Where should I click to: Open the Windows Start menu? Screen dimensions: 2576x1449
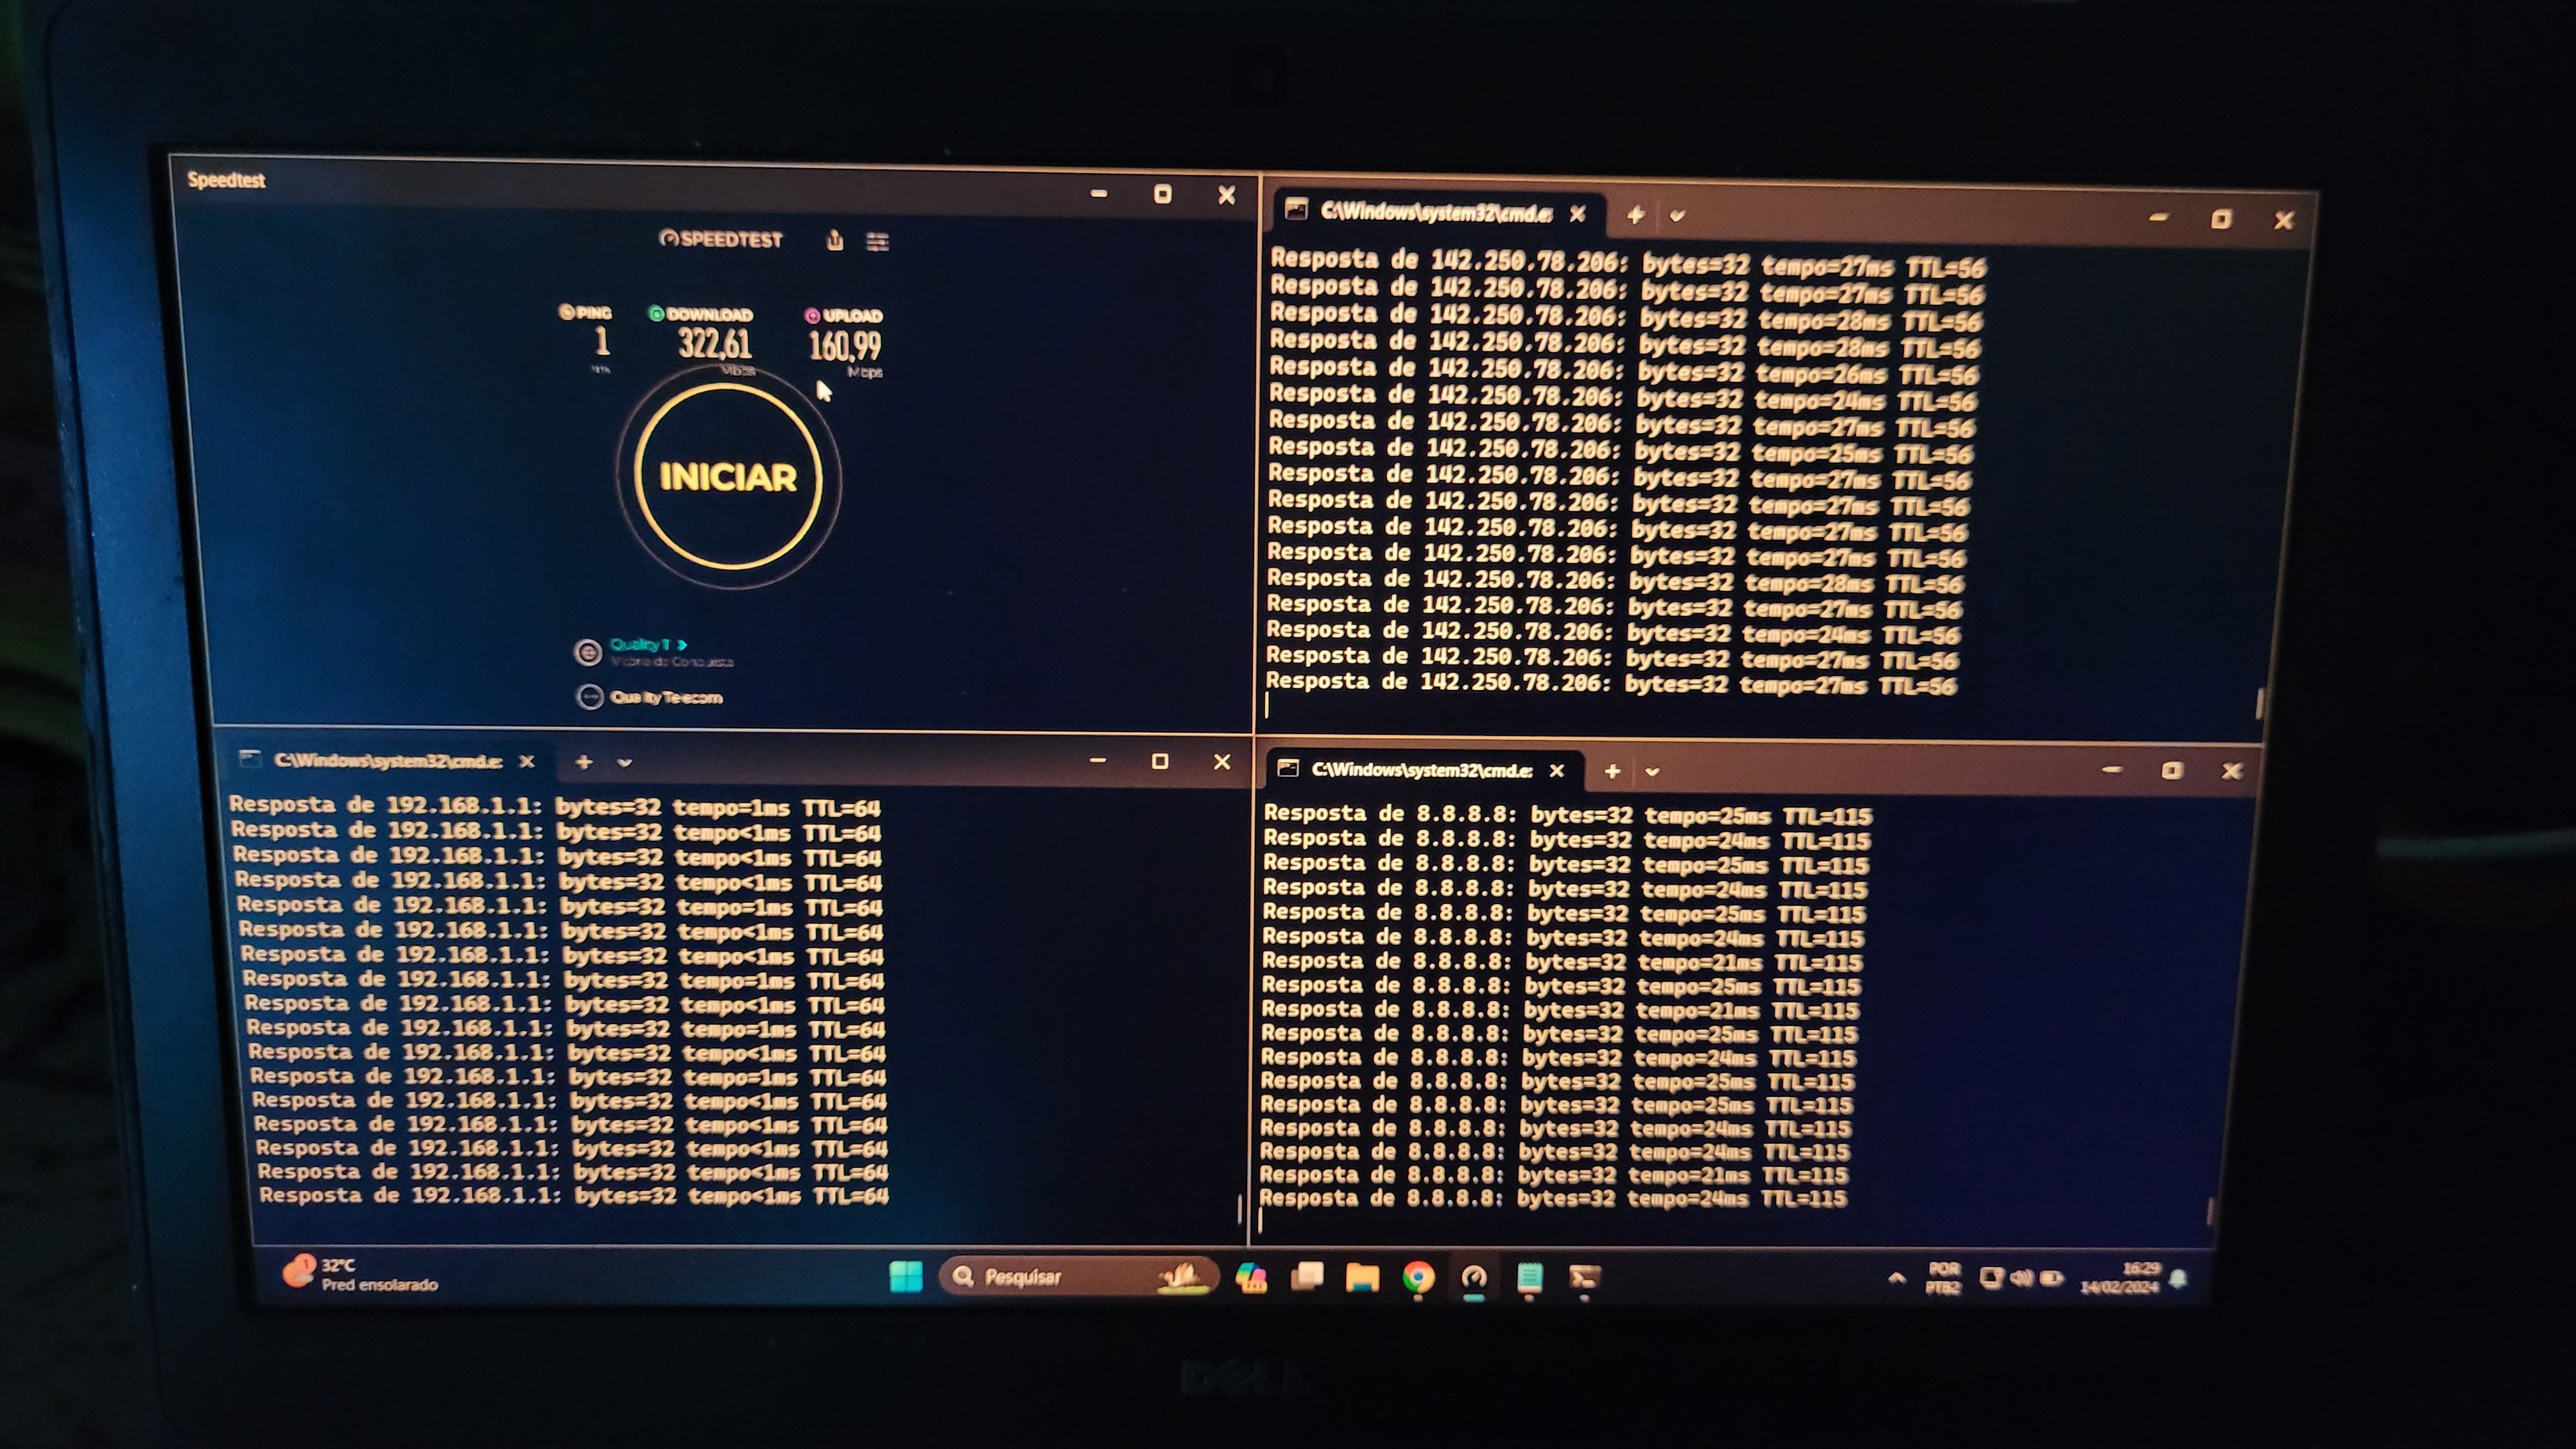[906, 1277]
